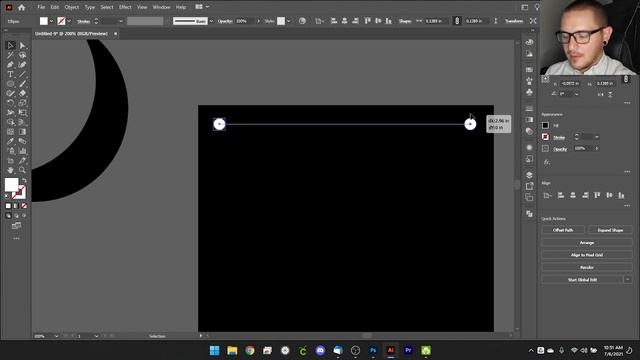Open the Object menu
The width and height of the screenshot is (640, 360).
[x=71, y=7]
